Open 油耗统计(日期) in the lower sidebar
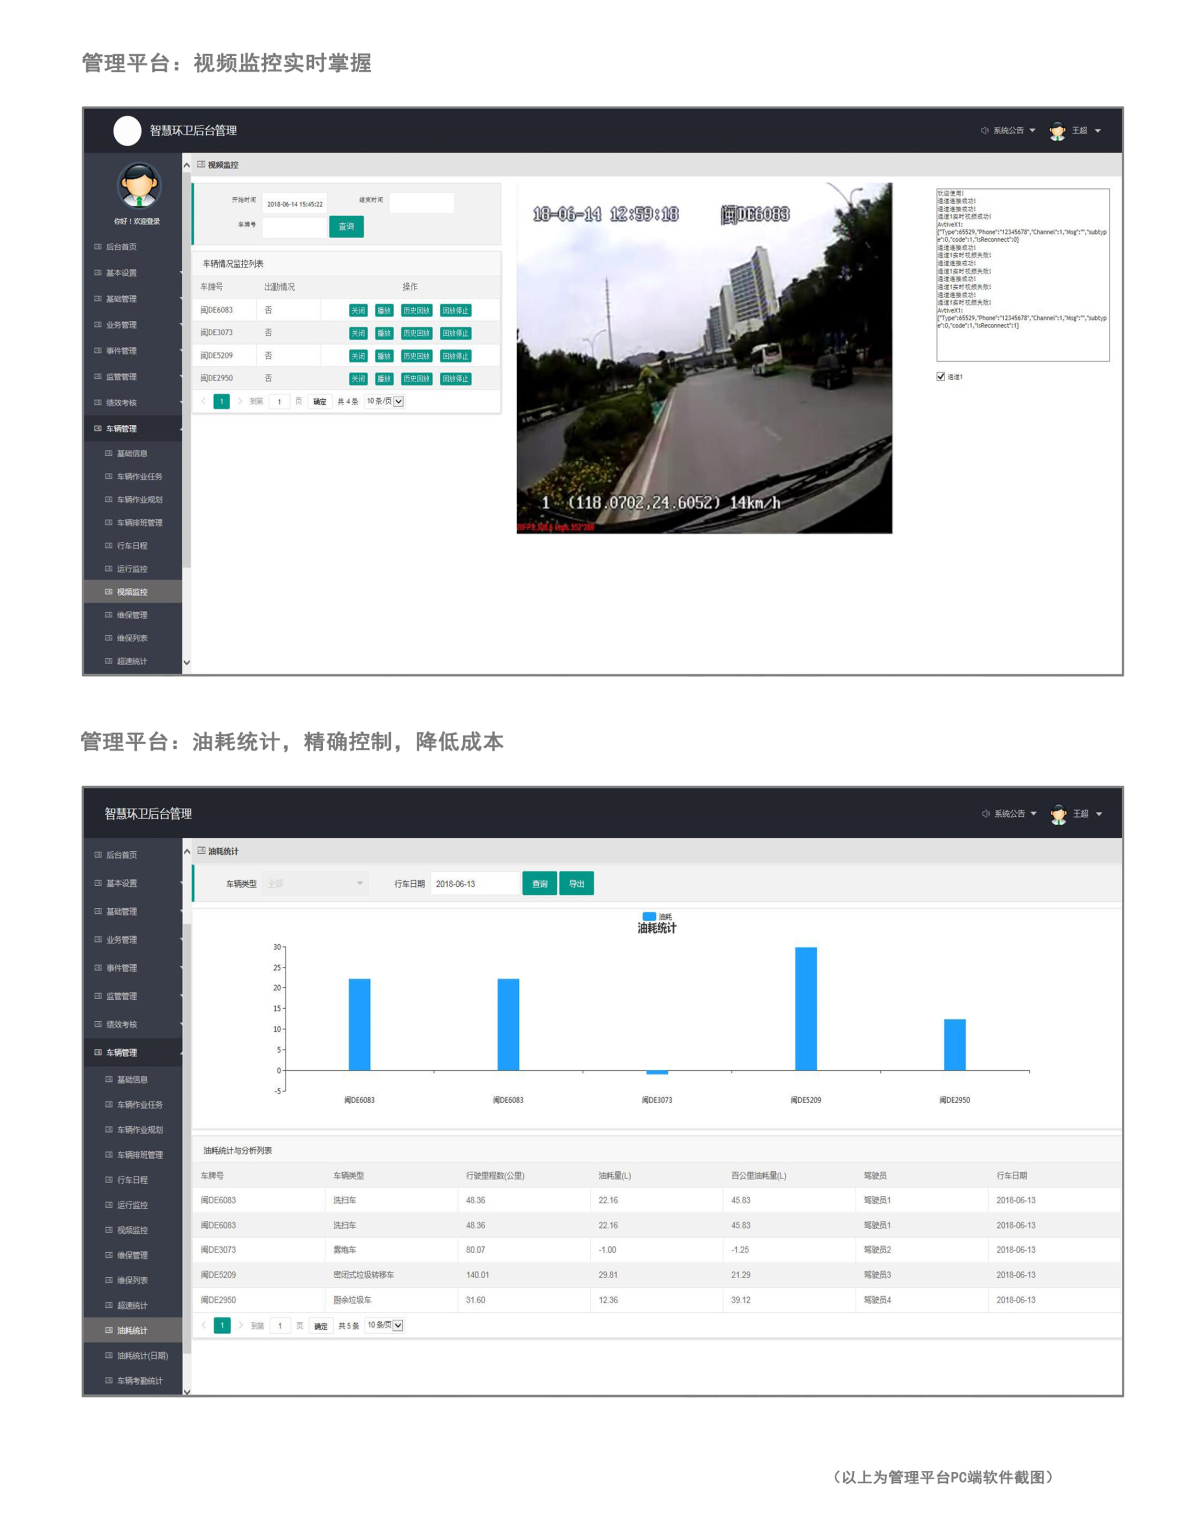 click(x=142, y=1356)
